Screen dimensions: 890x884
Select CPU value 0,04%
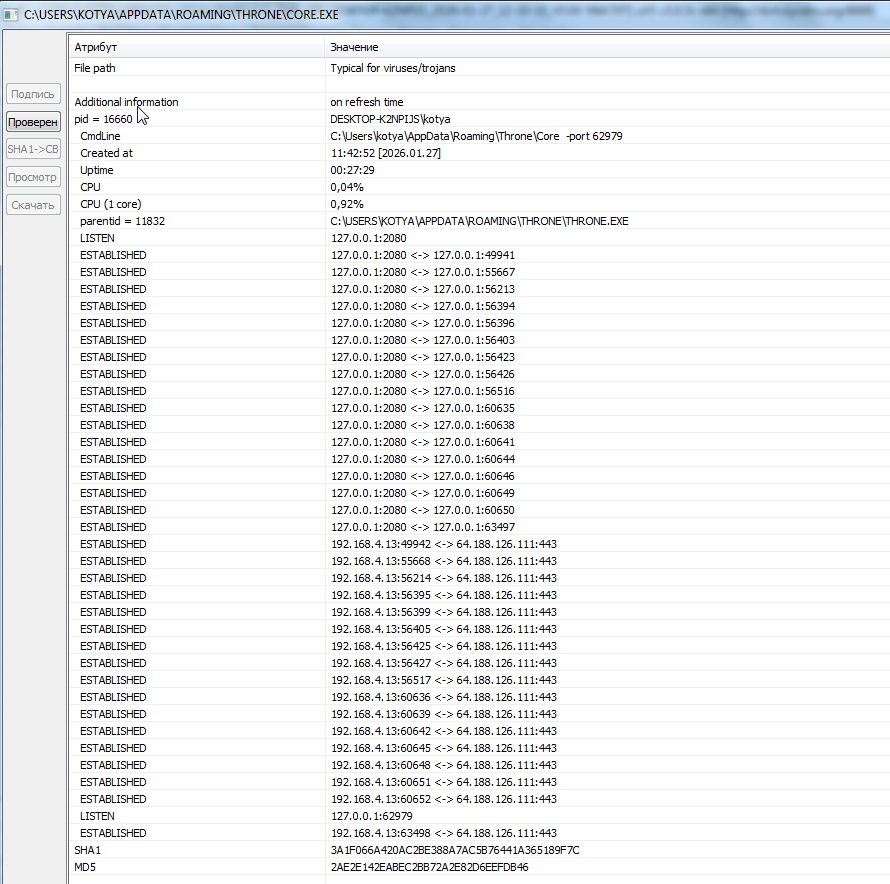[347, 187]
